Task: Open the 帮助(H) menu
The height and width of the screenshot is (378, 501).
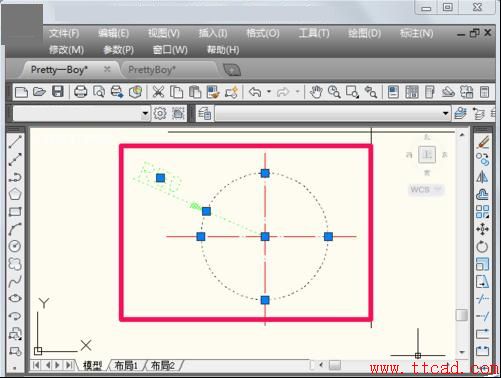Action: (223, 50)
